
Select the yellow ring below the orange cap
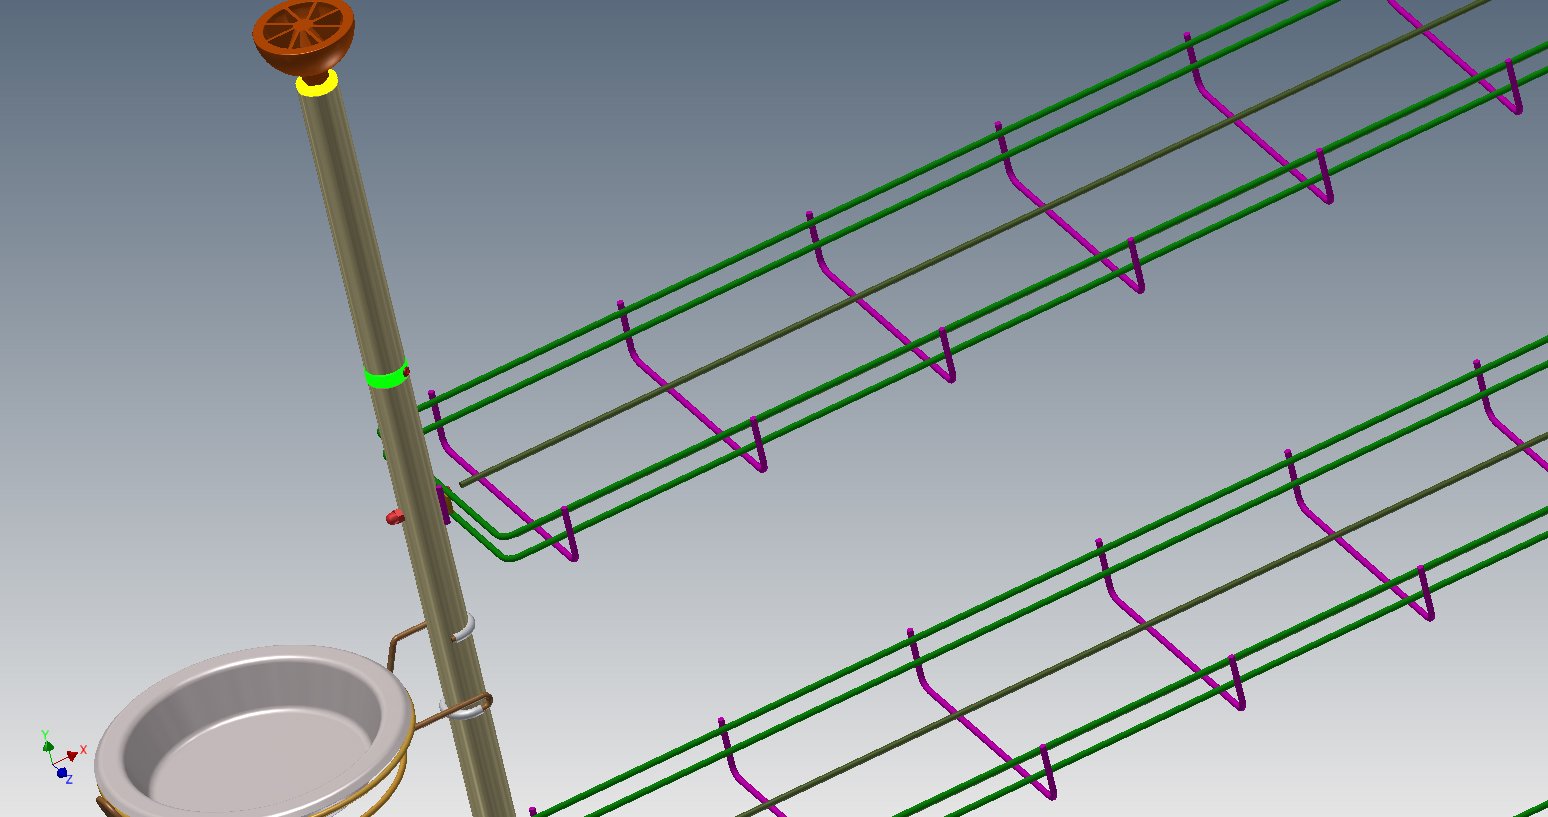(316, 88)
